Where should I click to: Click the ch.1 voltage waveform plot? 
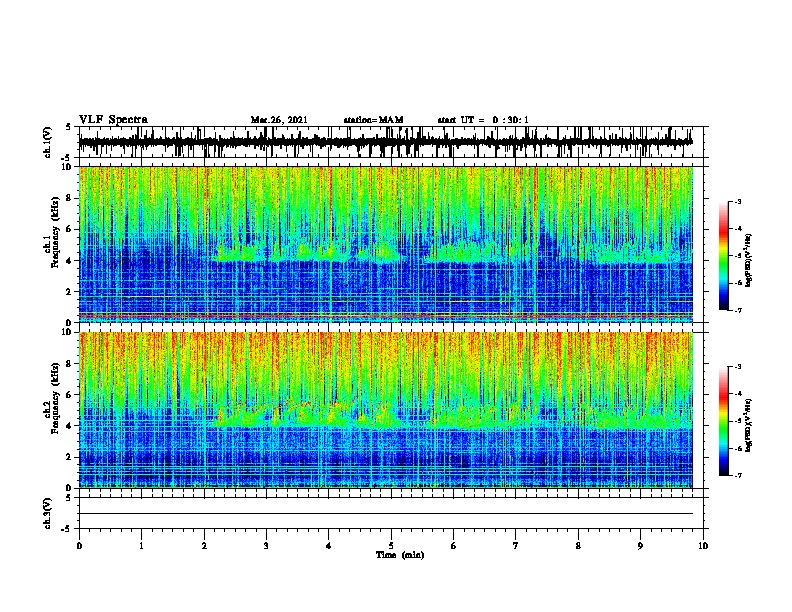(x=386, y=142)
